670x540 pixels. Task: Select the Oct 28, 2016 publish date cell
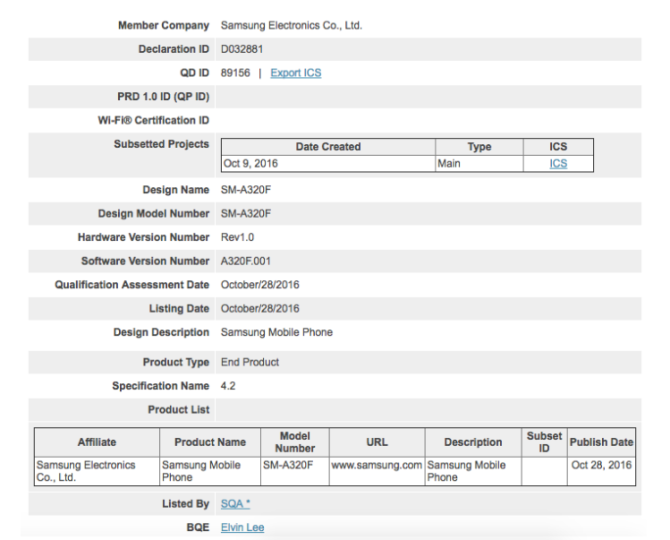pyautogui.click(x=601, y=465)
